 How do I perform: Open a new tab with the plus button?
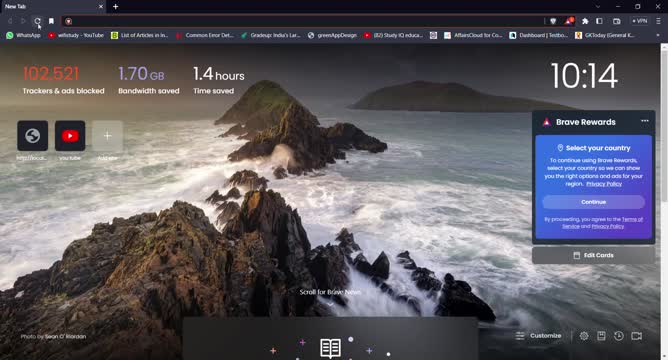point(115,6)
